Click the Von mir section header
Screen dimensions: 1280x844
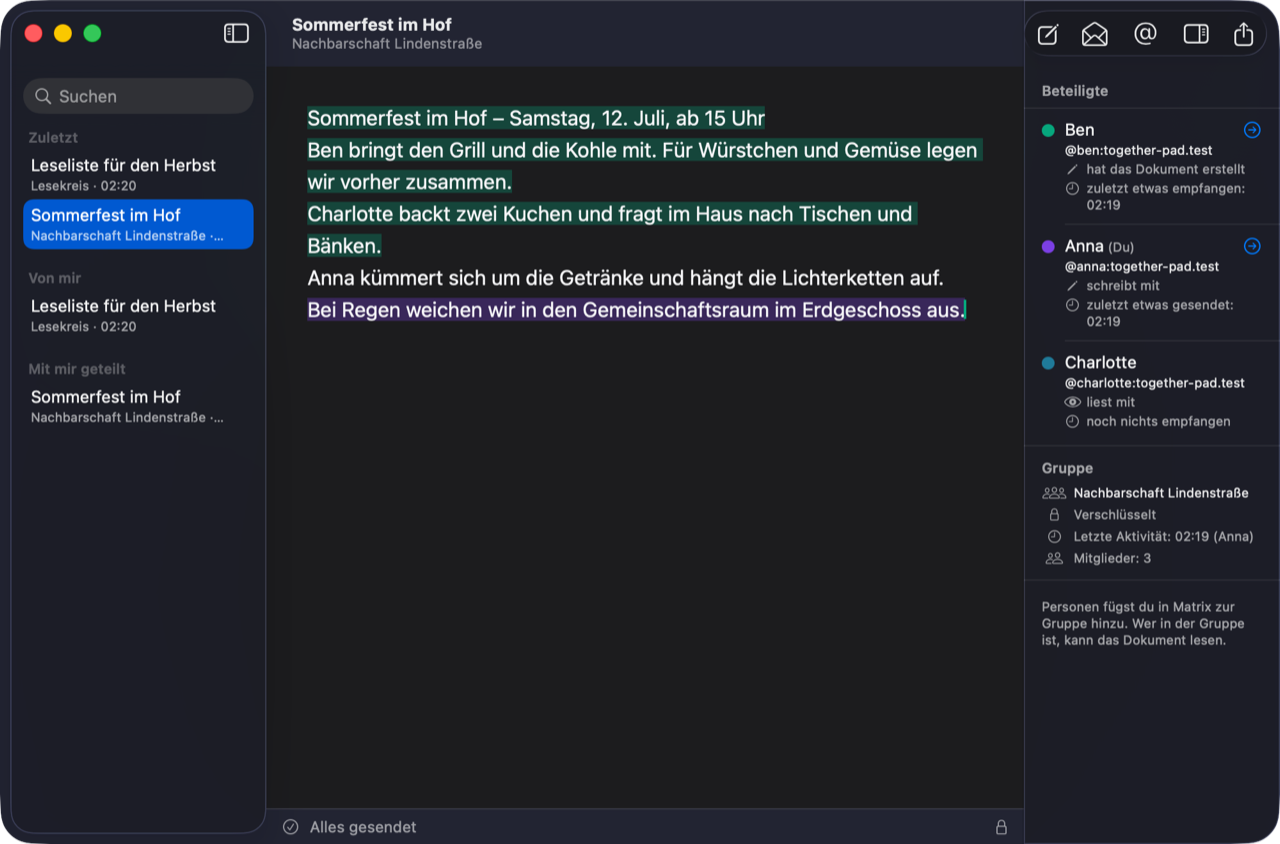pos(55,278)
